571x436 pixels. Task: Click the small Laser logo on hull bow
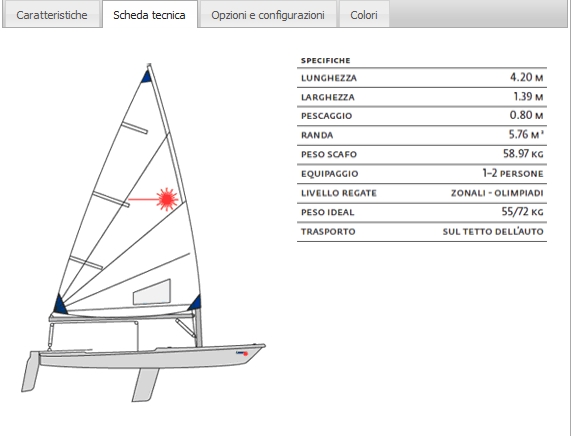tap(242, 353)
